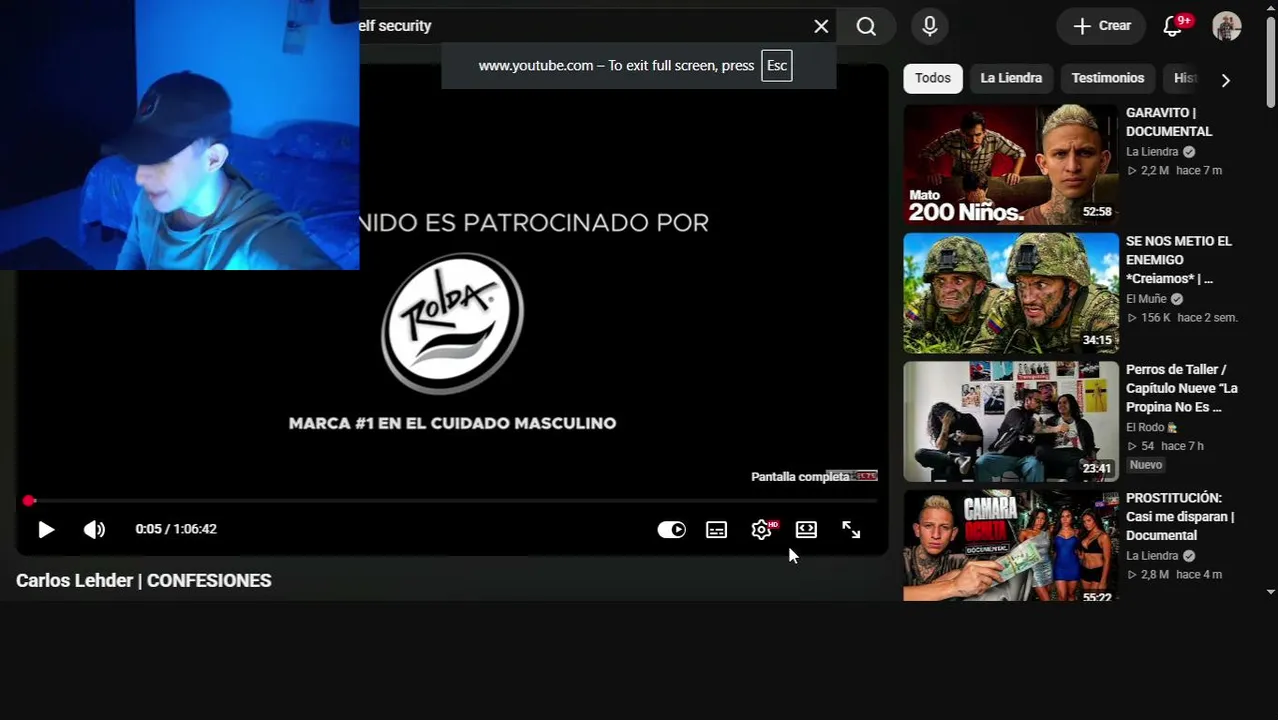Click inside the search input field

[580, 26]
